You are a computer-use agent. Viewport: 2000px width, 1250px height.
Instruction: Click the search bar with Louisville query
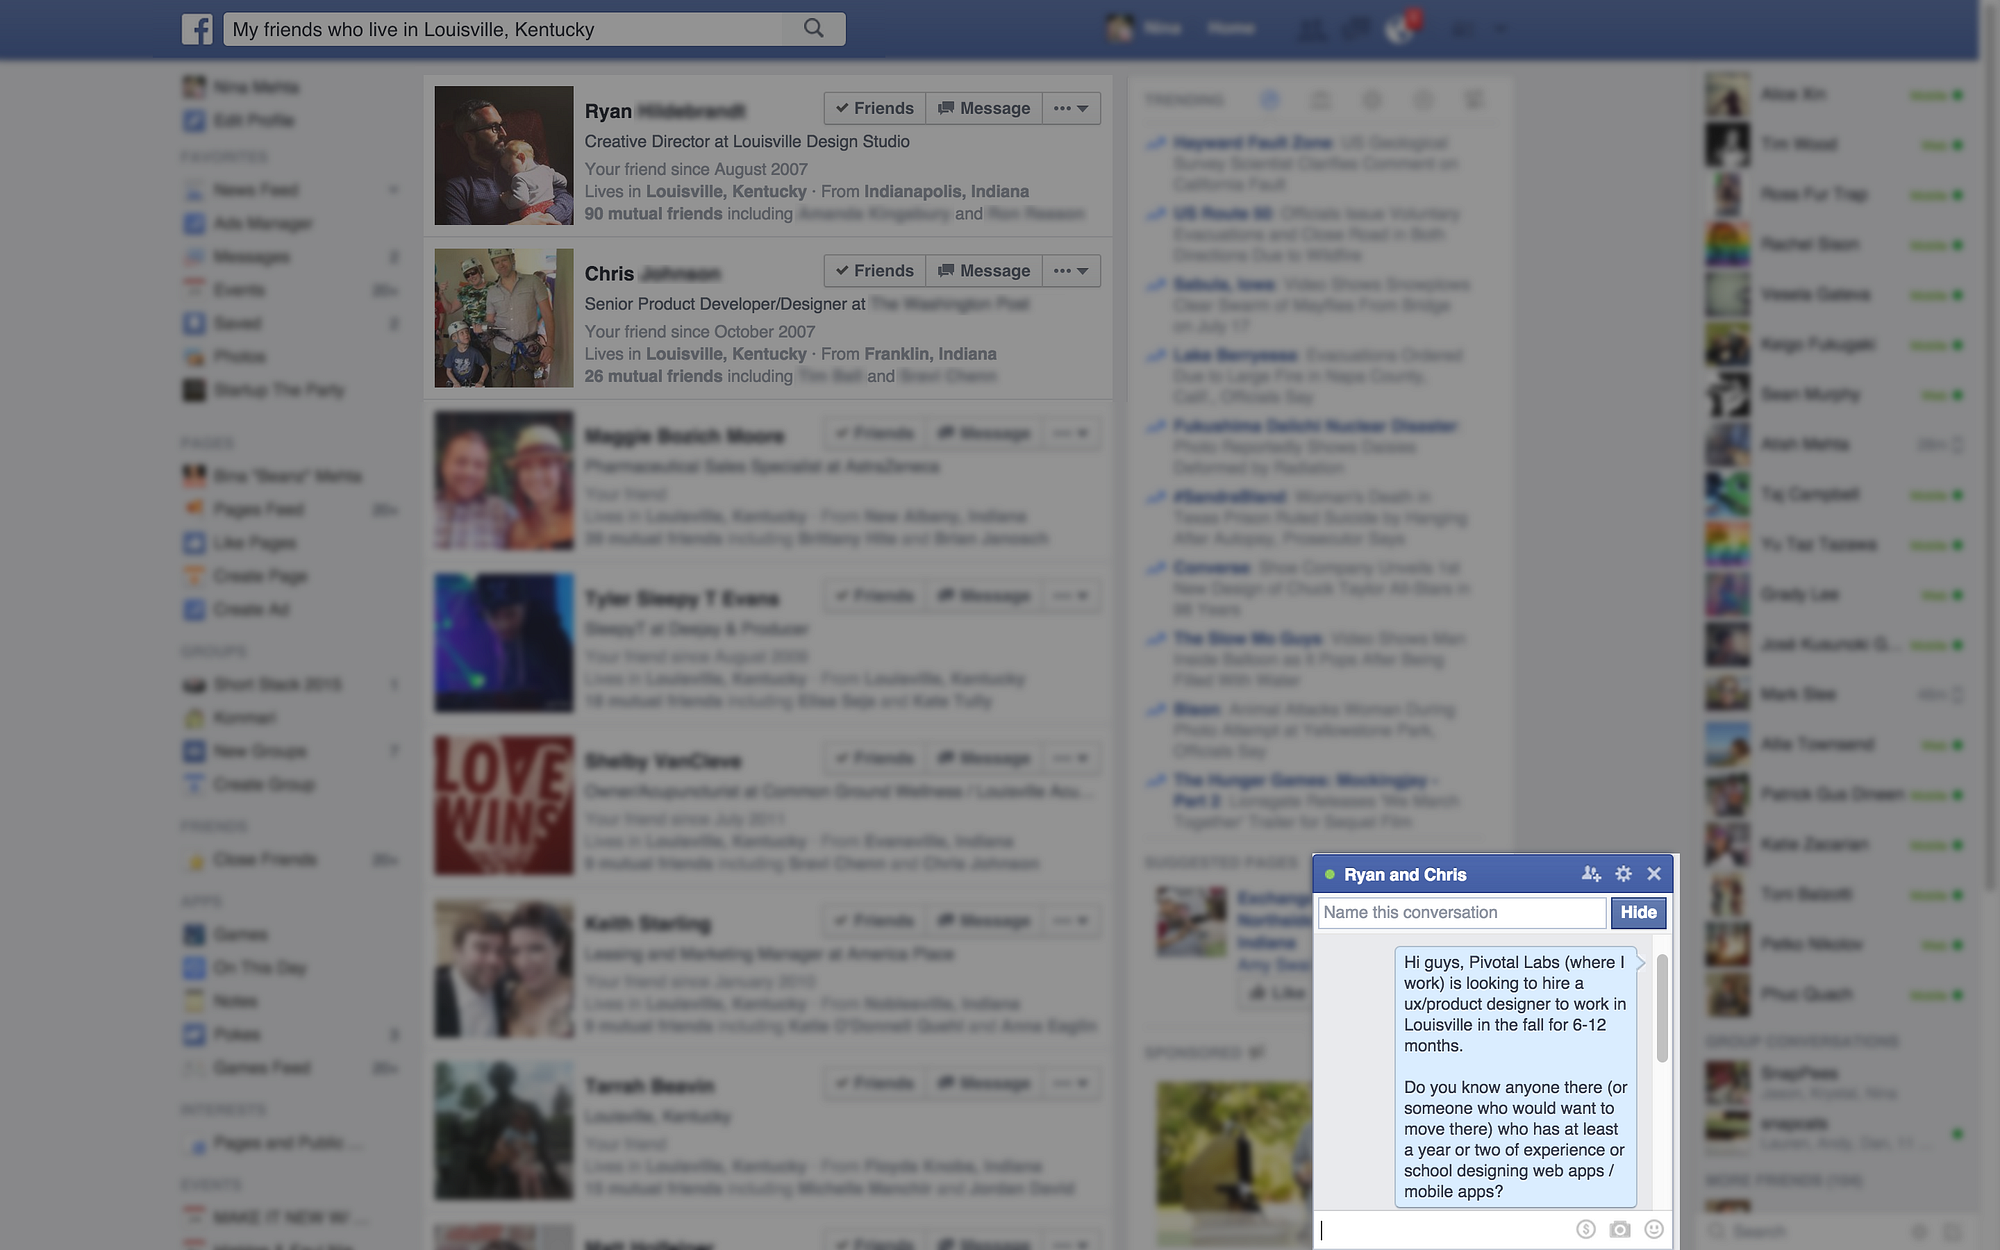tap(505, 29)
